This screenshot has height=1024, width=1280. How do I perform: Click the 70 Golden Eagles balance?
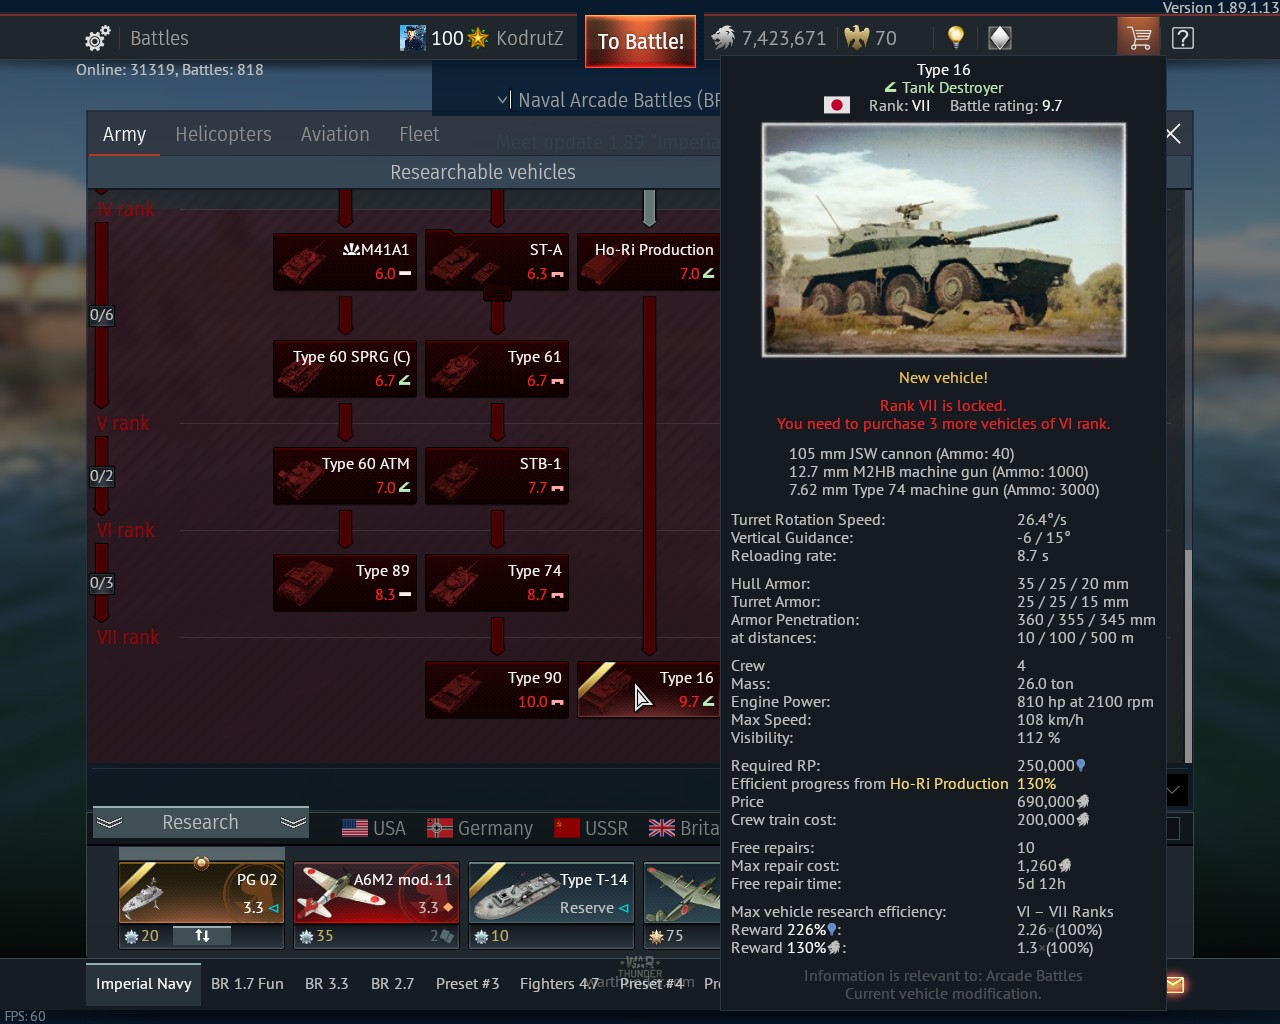[x=886, y=38]
